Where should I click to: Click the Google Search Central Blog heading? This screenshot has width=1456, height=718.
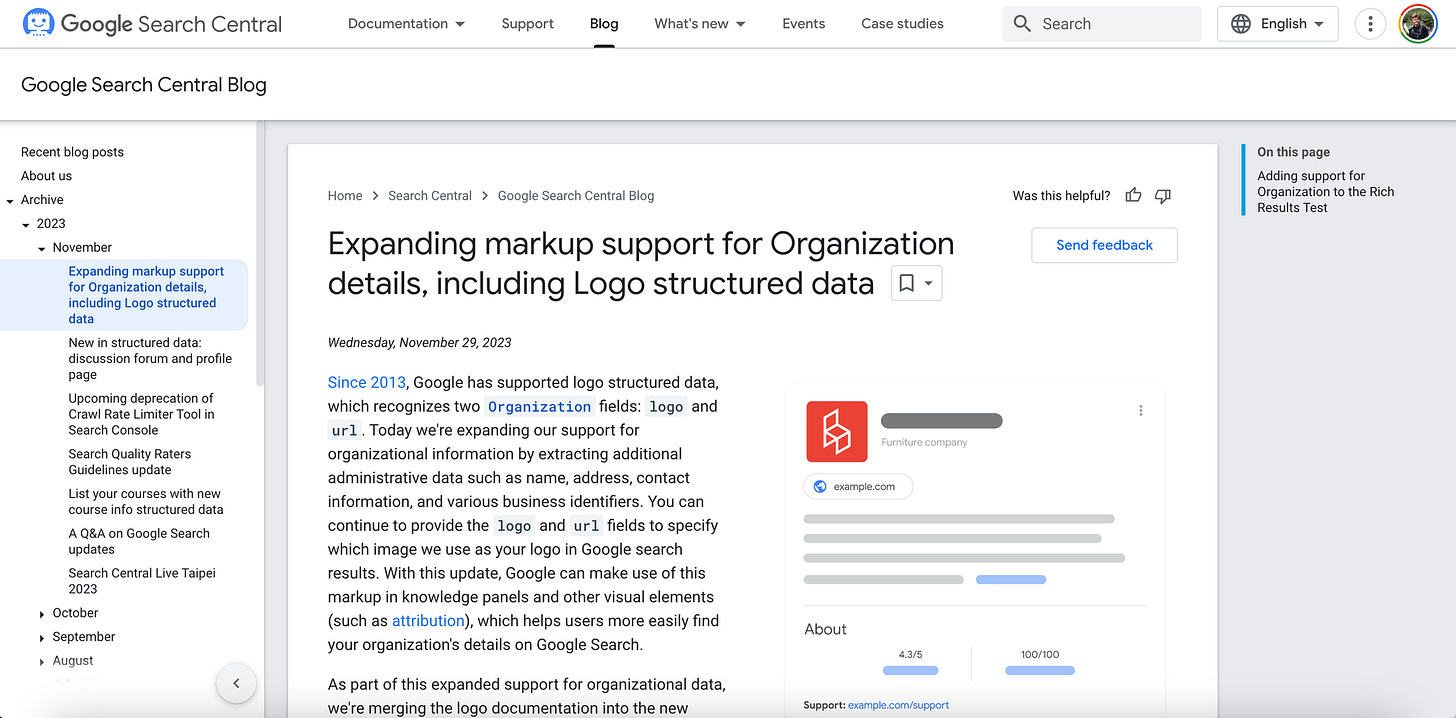tap(144, 85)
